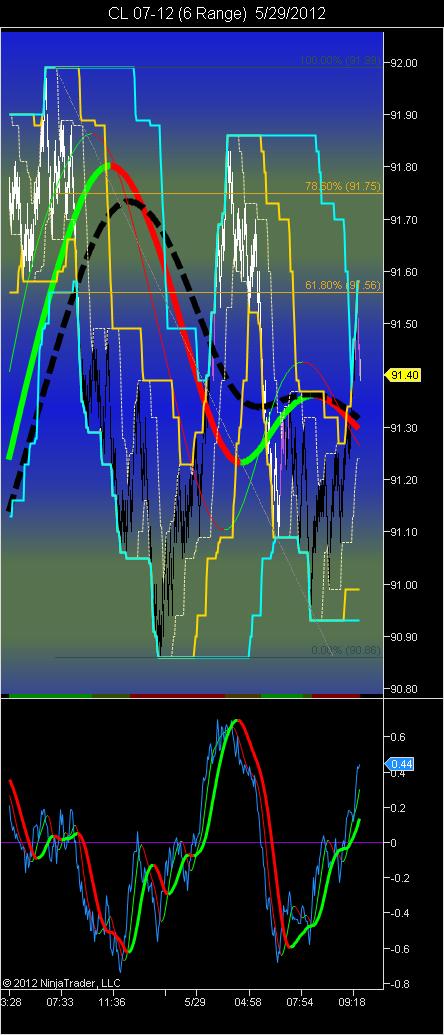This screenshot has height=1035, width=444.
Task: Click the 09:18 time axis label
Action: click(353, 1002)
